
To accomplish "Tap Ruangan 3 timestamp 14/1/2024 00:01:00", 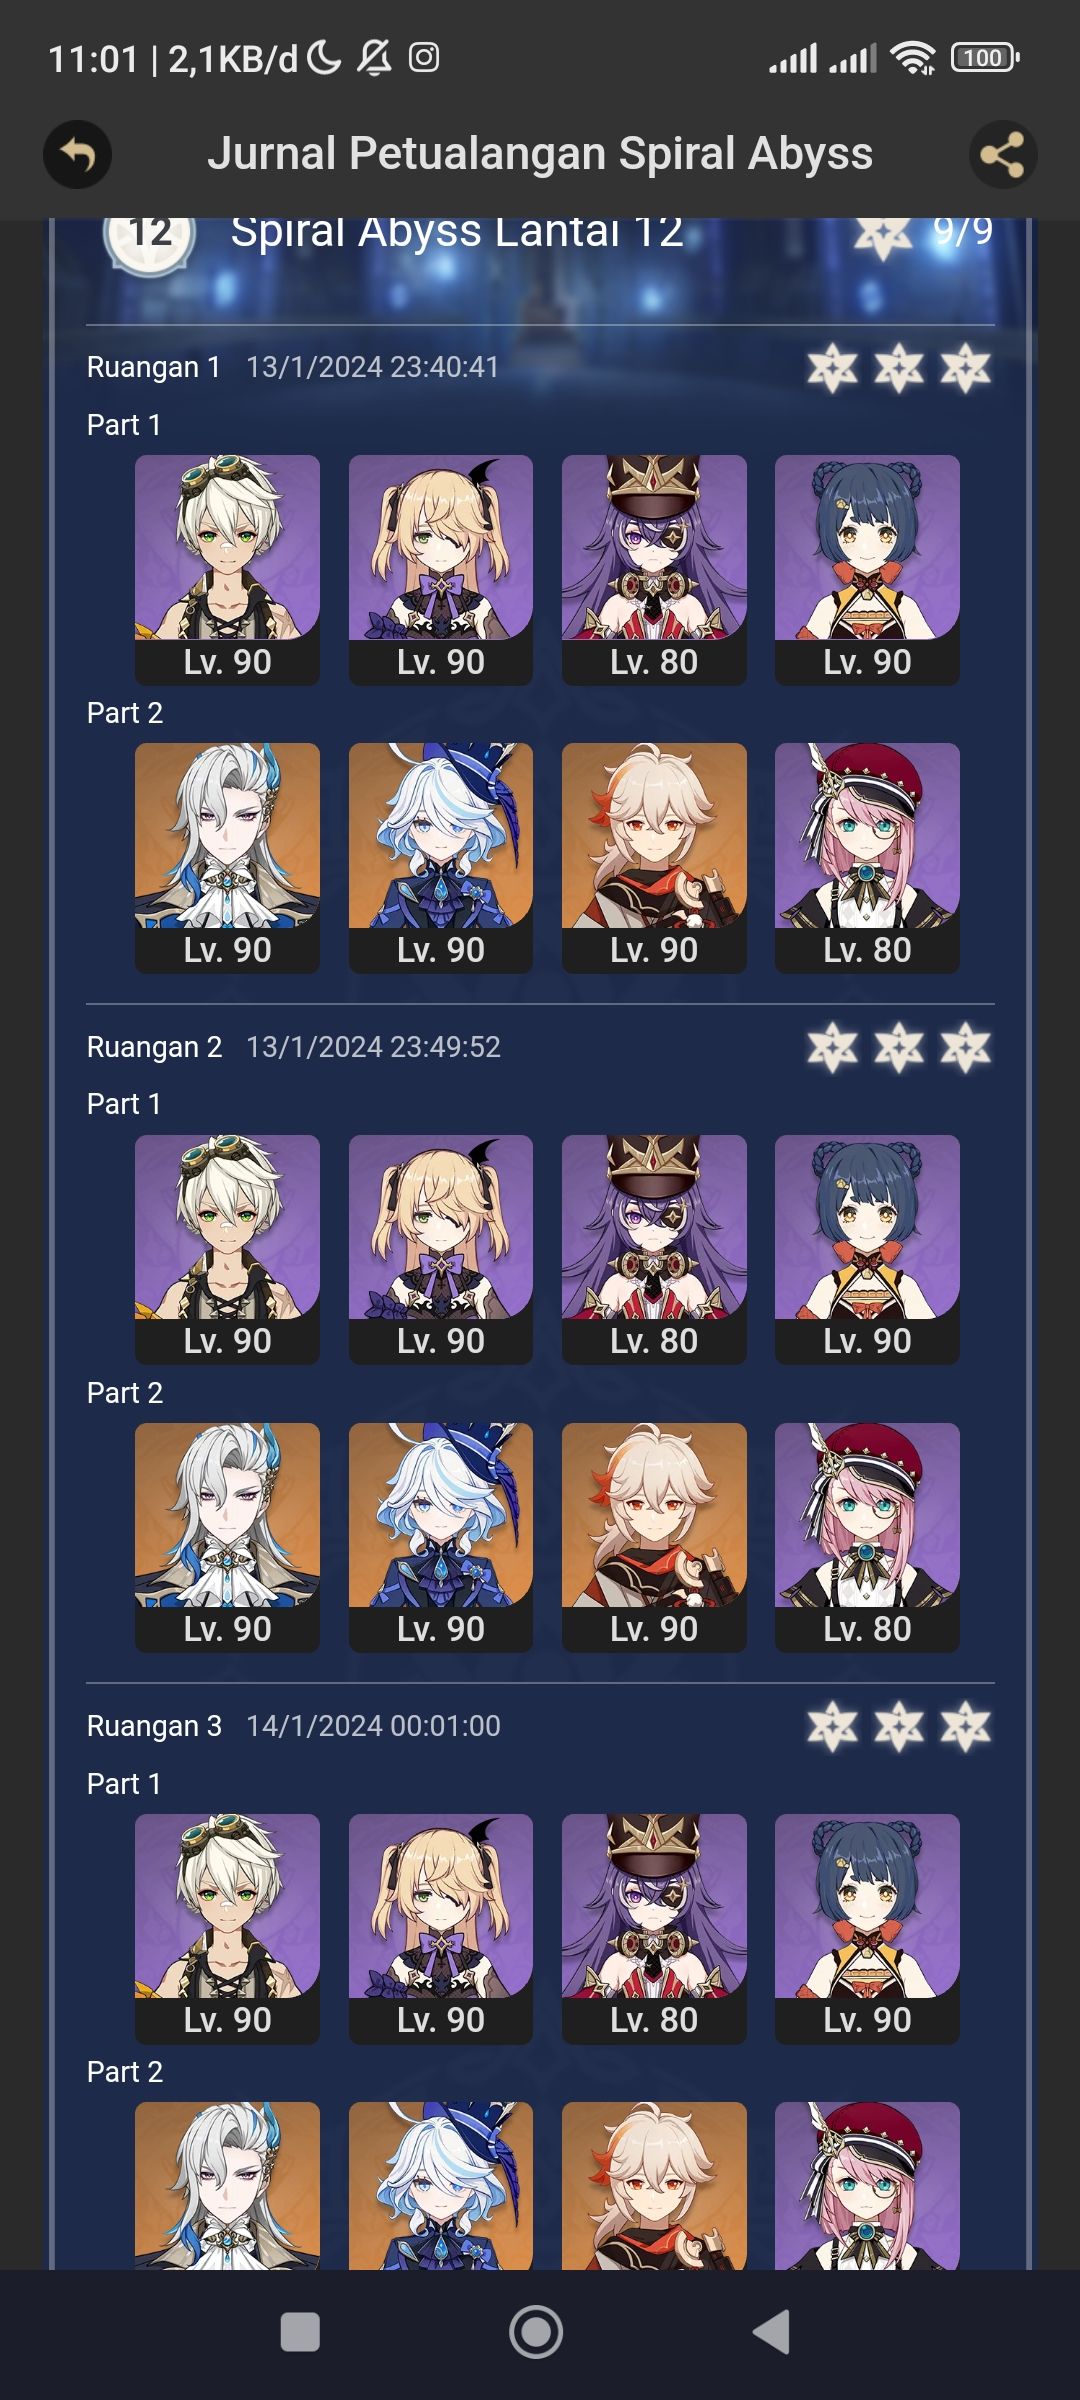I will (373, 1726).
